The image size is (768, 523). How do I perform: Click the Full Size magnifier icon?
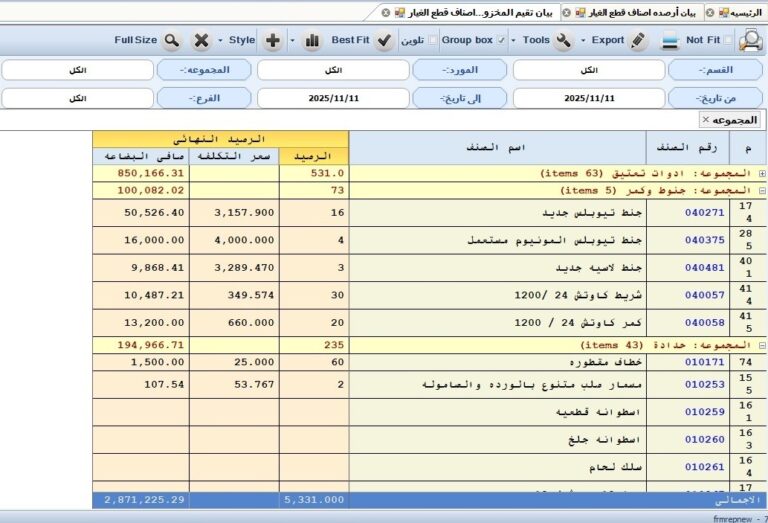pyautogui.click(x=171, y=40)
